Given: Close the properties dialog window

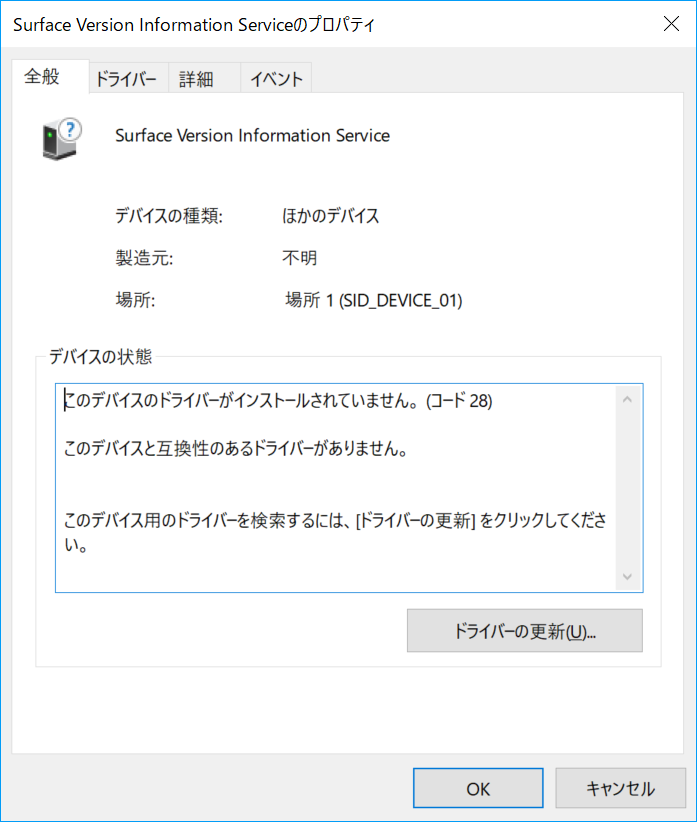Looking at the screenshot, I should click(x=671, y=24).
